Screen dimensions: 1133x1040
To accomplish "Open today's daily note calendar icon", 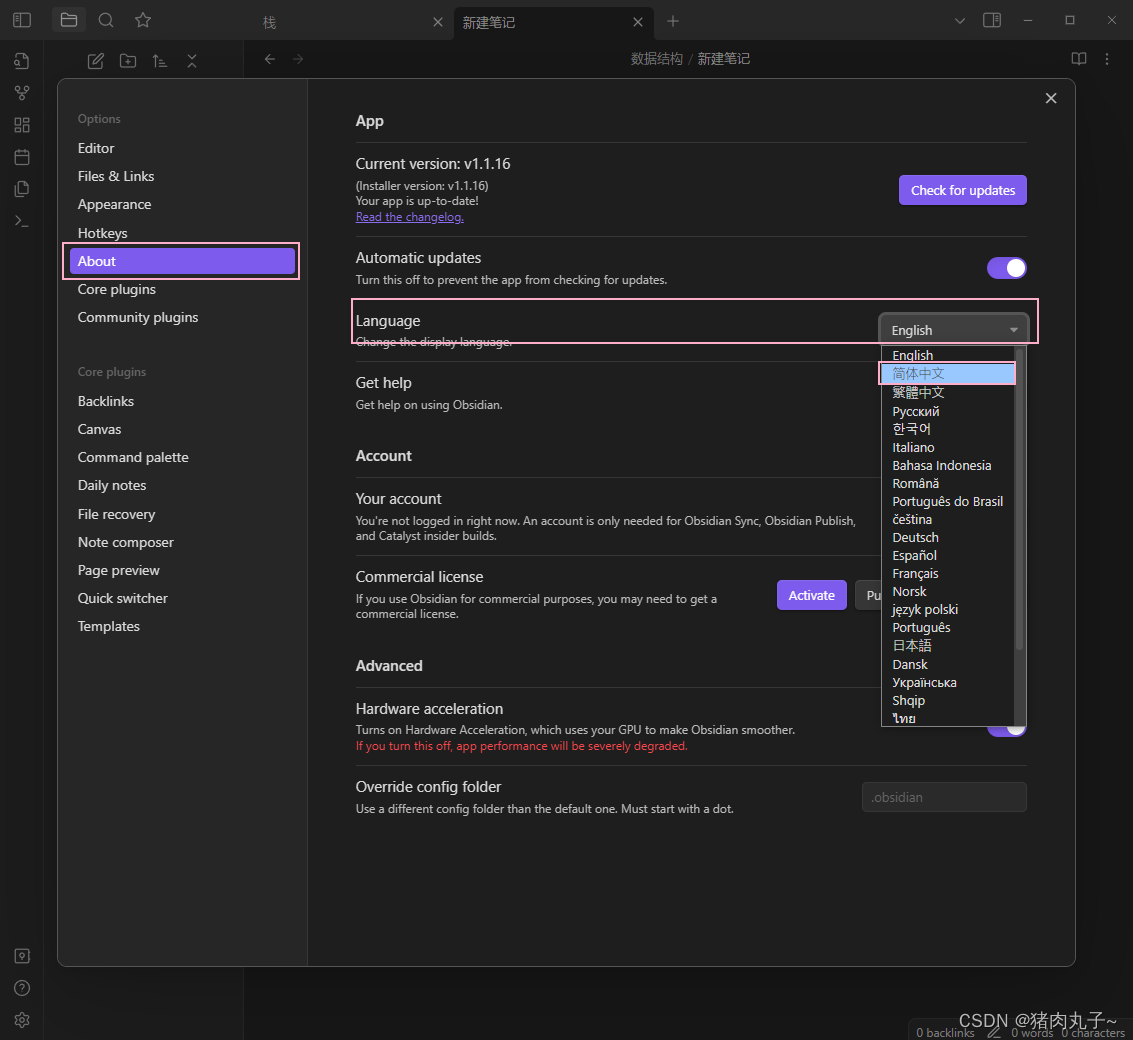I will point(22,157).
